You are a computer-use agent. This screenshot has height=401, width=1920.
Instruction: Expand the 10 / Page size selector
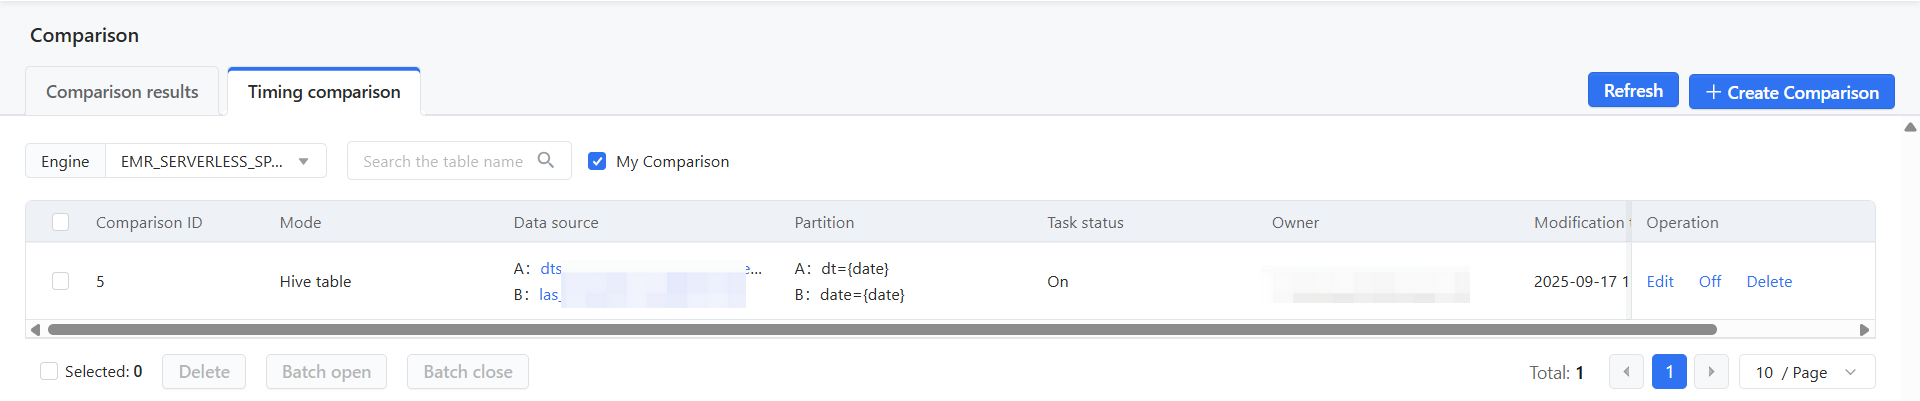[x=1807, y=372]
